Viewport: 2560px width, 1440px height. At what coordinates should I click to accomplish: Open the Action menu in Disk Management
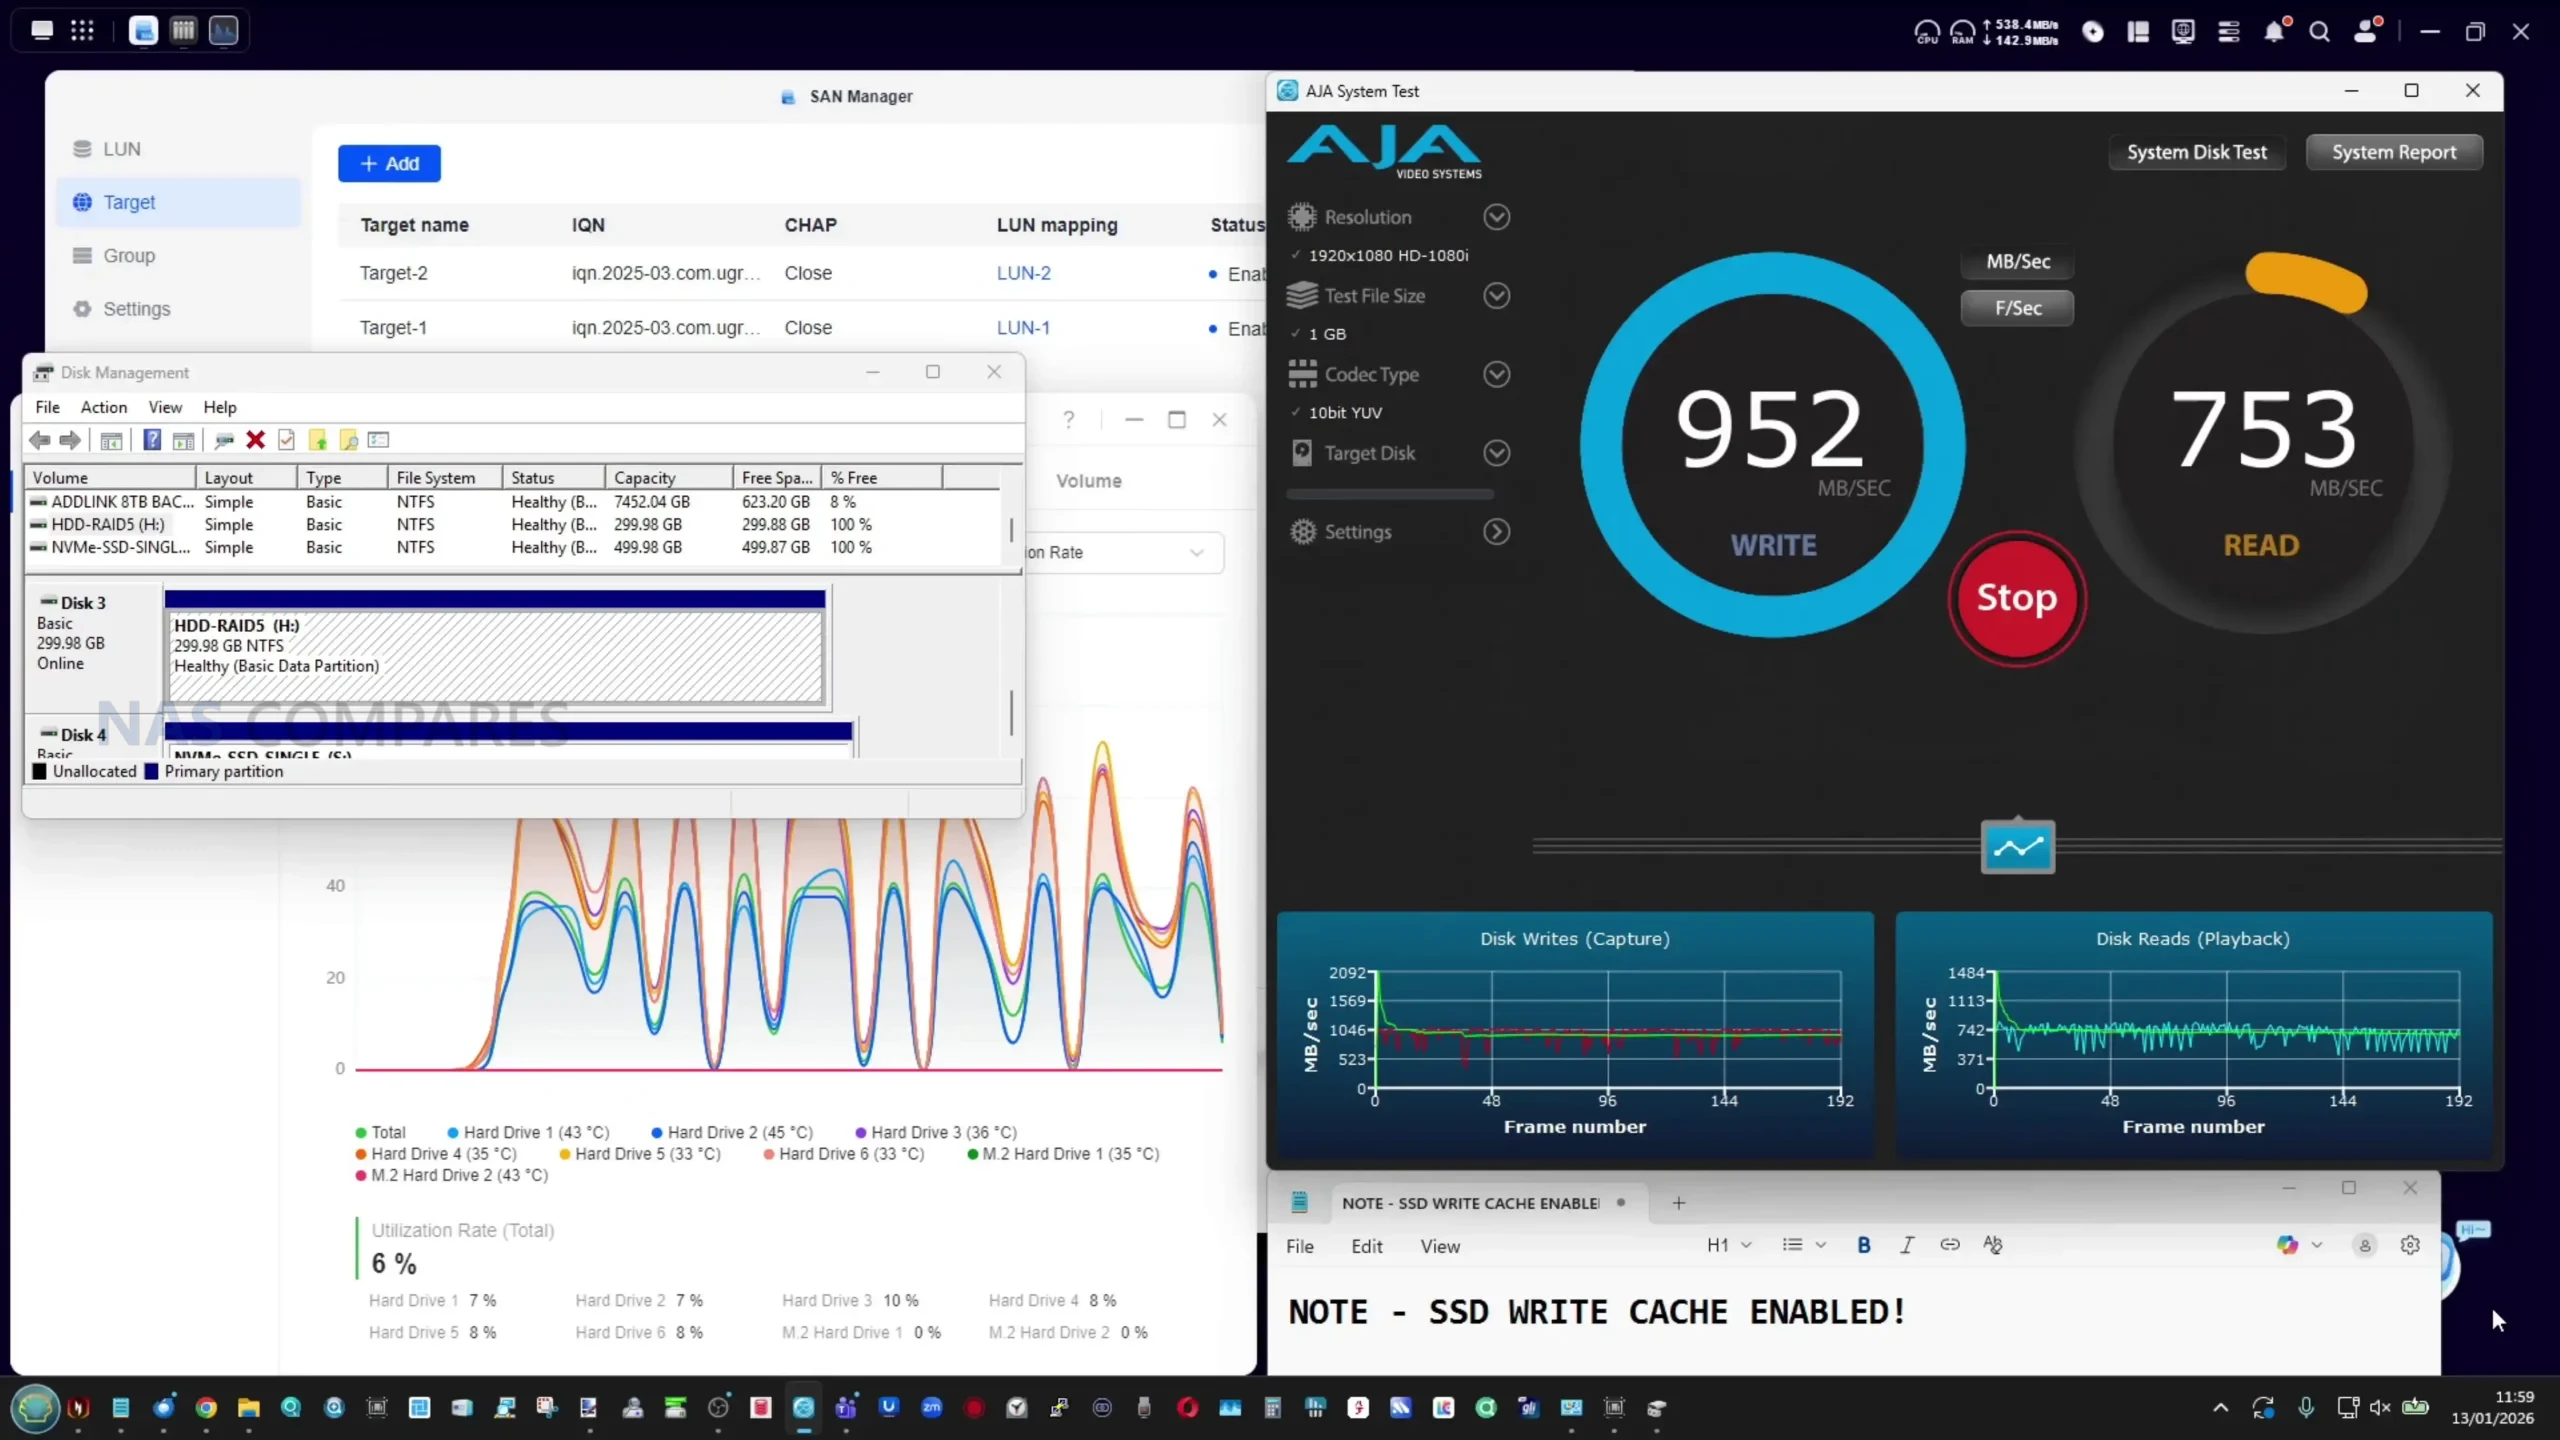pyautogui.click(x=103, y=407)
